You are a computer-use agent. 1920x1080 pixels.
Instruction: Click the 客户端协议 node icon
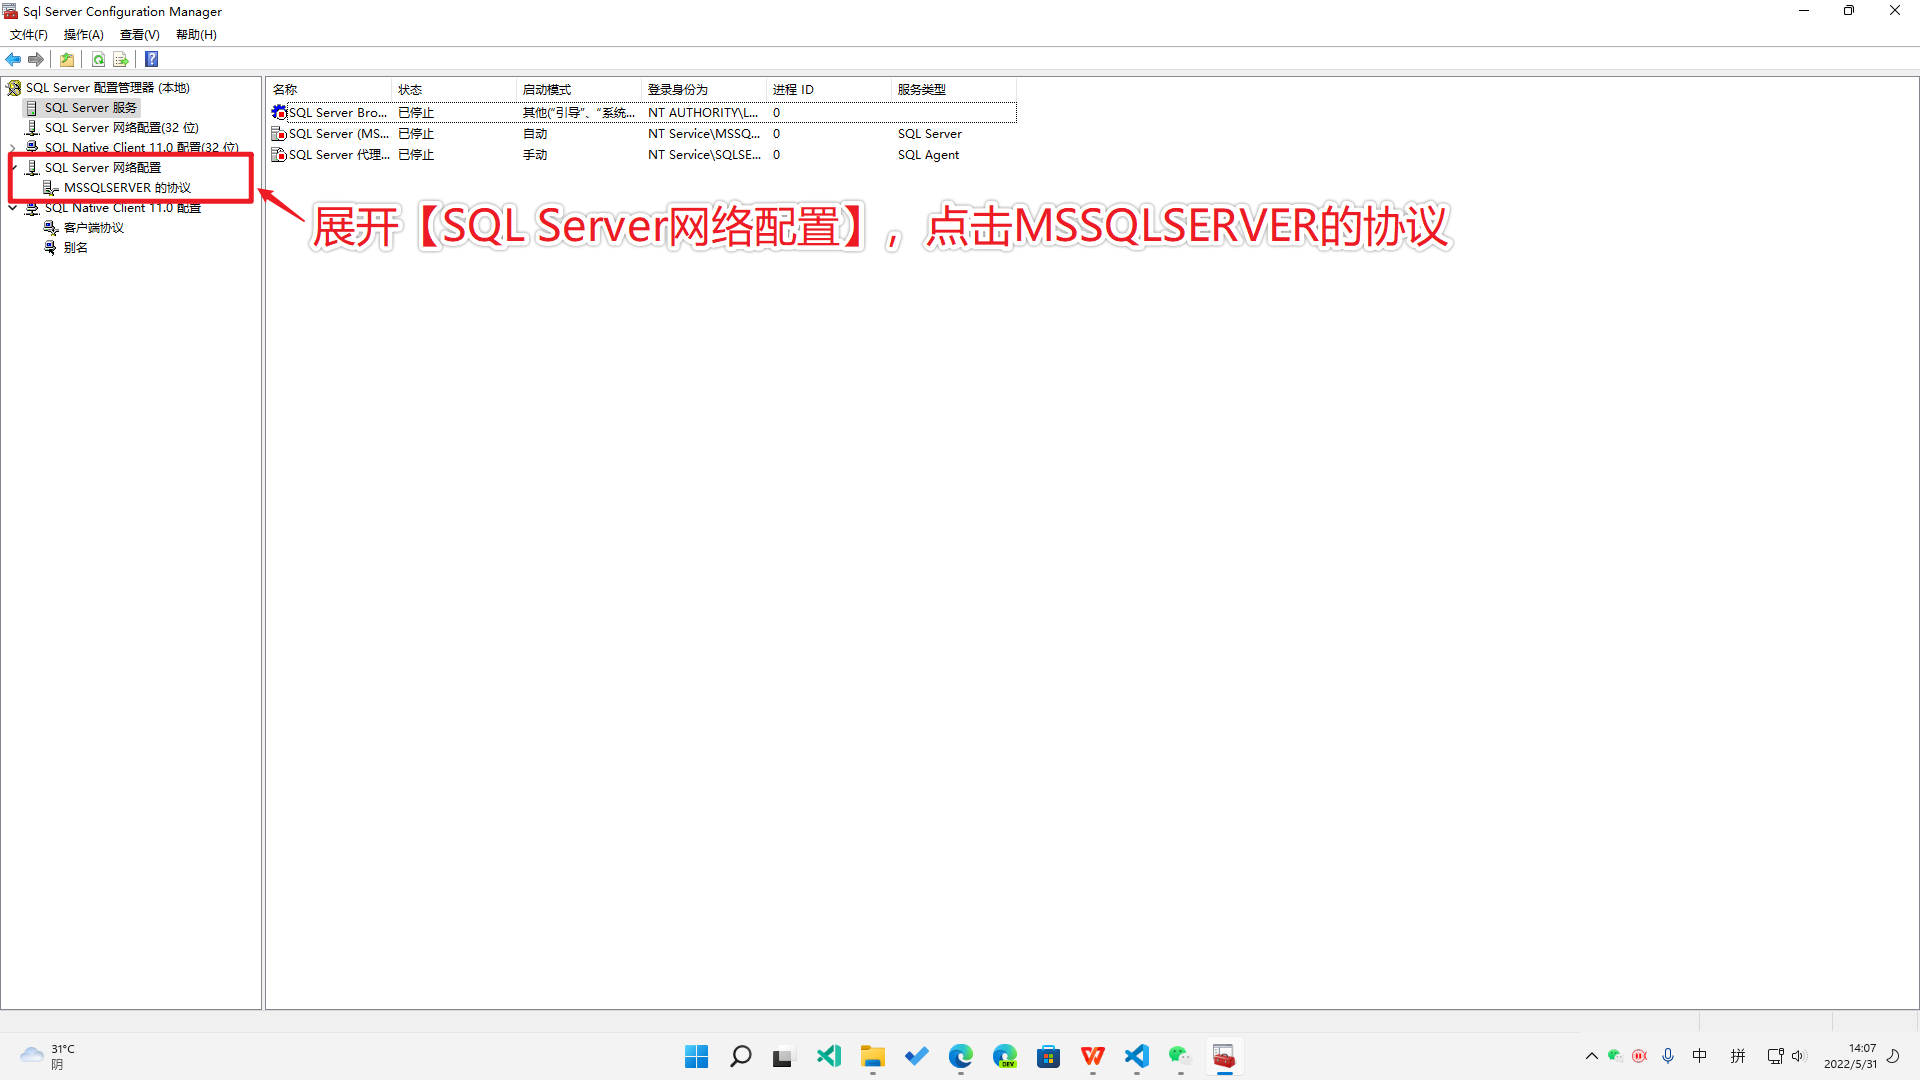click(x=51, y=228)
